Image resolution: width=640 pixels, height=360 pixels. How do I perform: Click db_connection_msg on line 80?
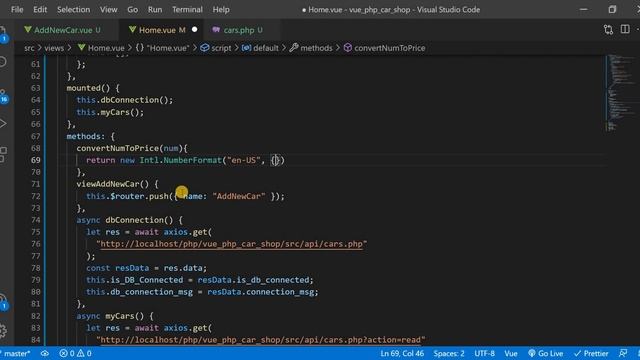[x=151, y=292]
